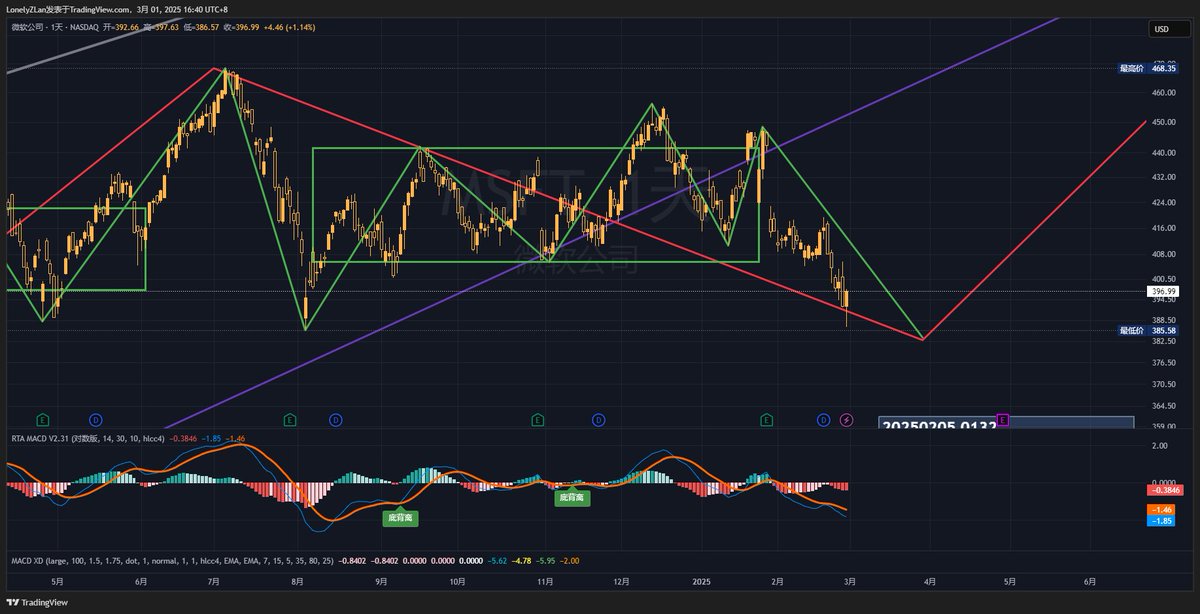Click the current price label 396.99 on axis

click(1164, 291)
